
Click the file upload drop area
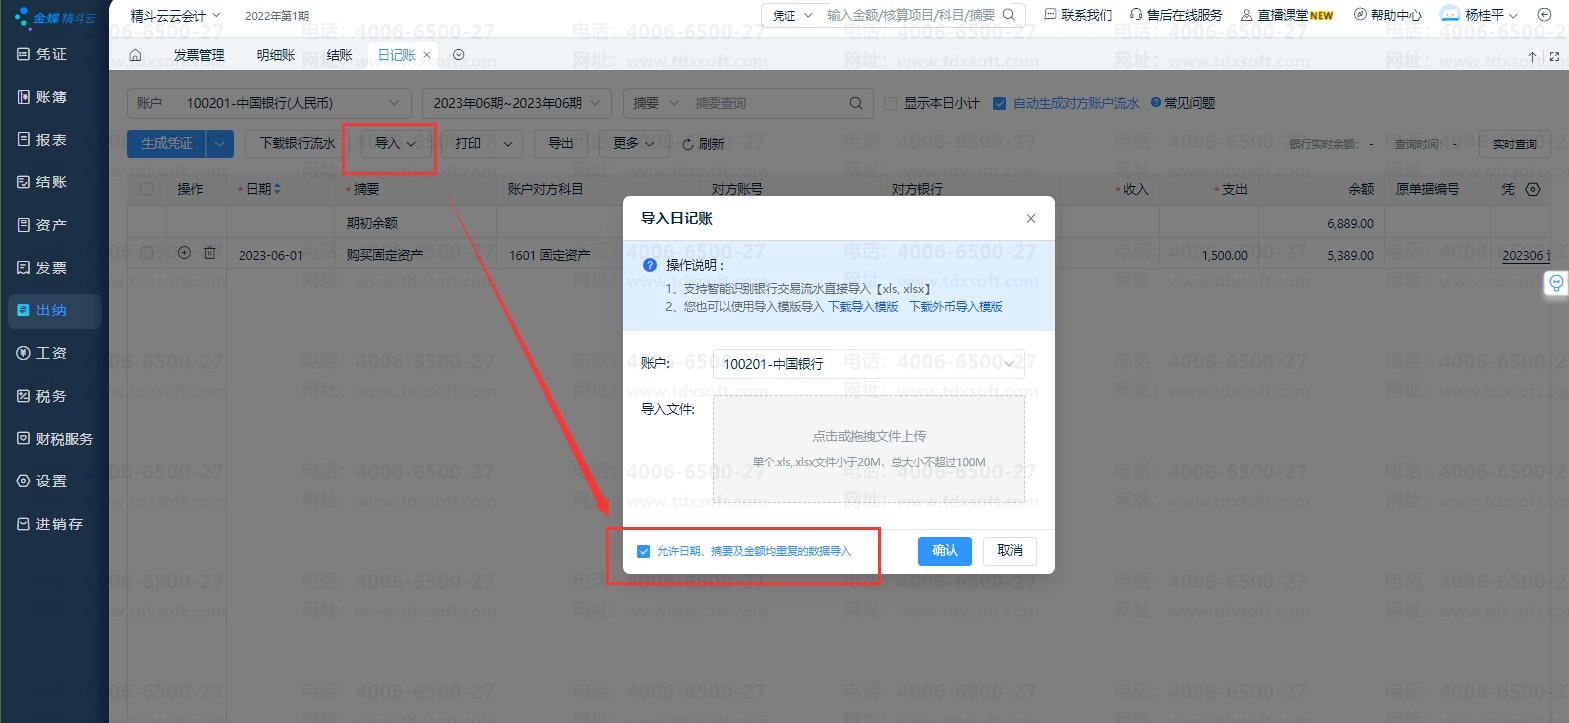(x=868, y=449)
